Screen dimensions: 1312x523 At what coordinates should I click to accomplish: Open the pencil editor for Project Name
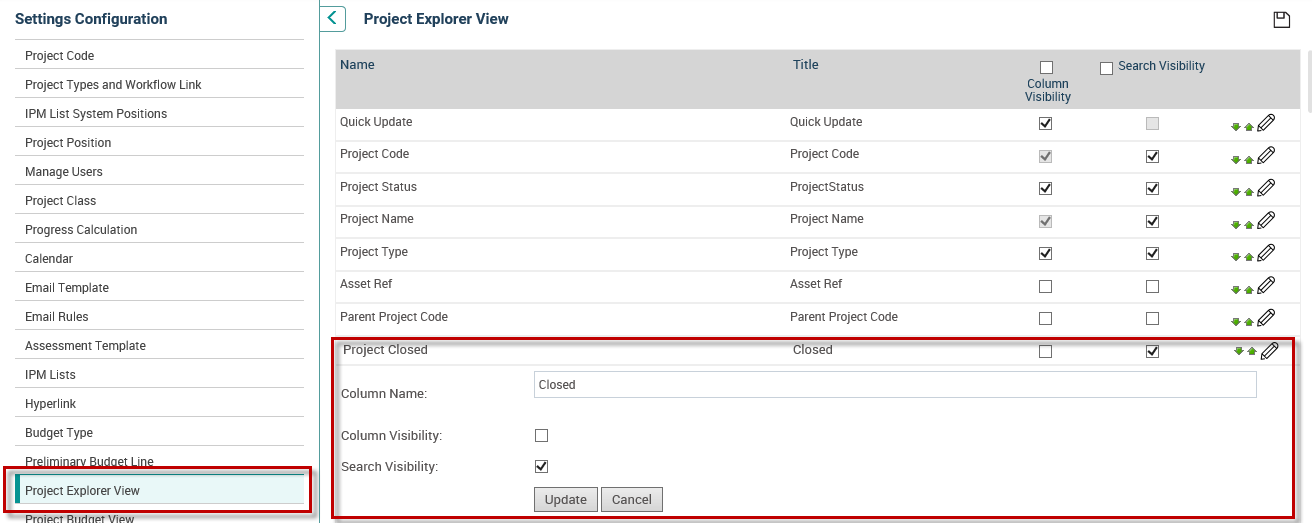click(1266, 221)
